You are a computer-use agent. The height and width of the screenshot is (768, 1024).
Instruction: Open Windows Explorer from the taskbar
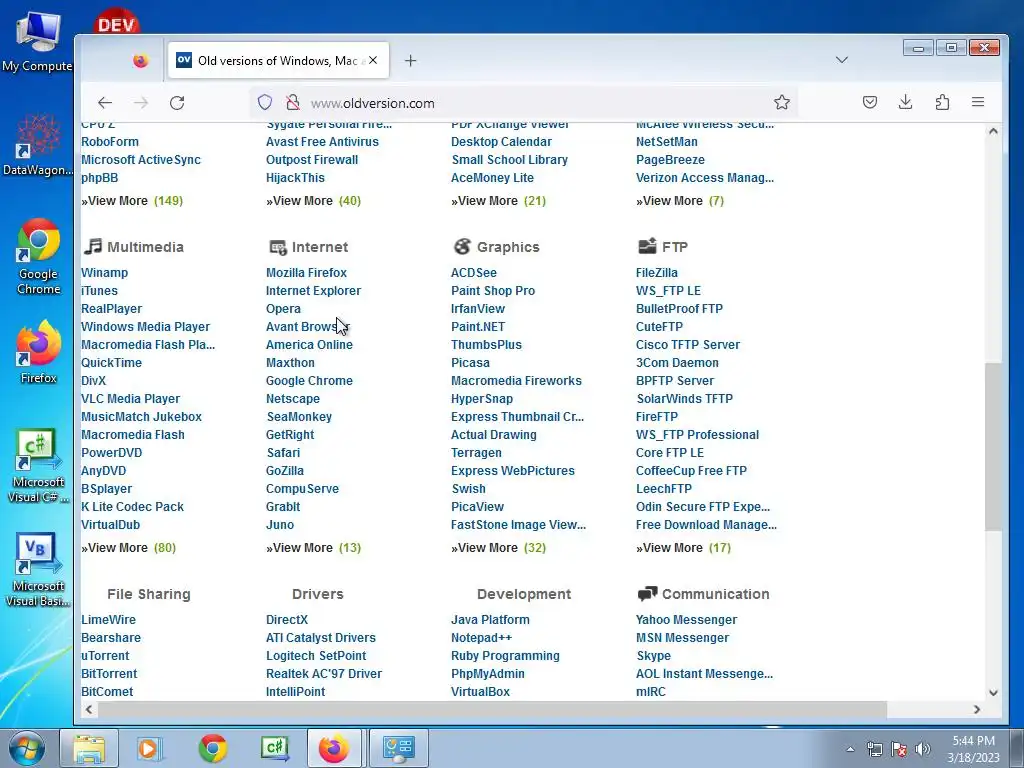pyautogui.click(x=89, y=748)
